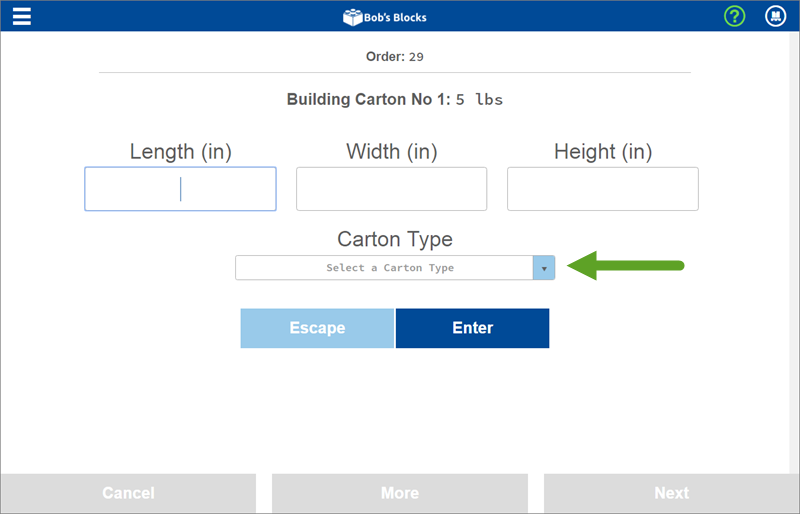Click the vertical scrollbar on the right
Image resolution: width=800 pixels, height=514 pixels.
[x=794, y=252]
